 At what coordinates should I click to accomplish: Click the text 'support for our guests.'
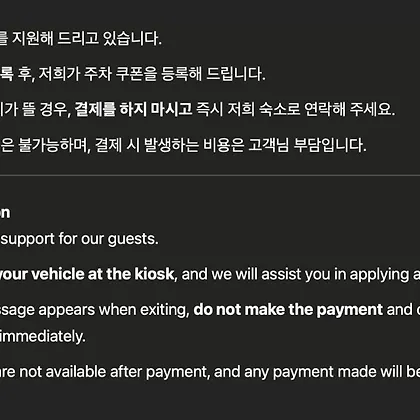(x=79, y=239)
